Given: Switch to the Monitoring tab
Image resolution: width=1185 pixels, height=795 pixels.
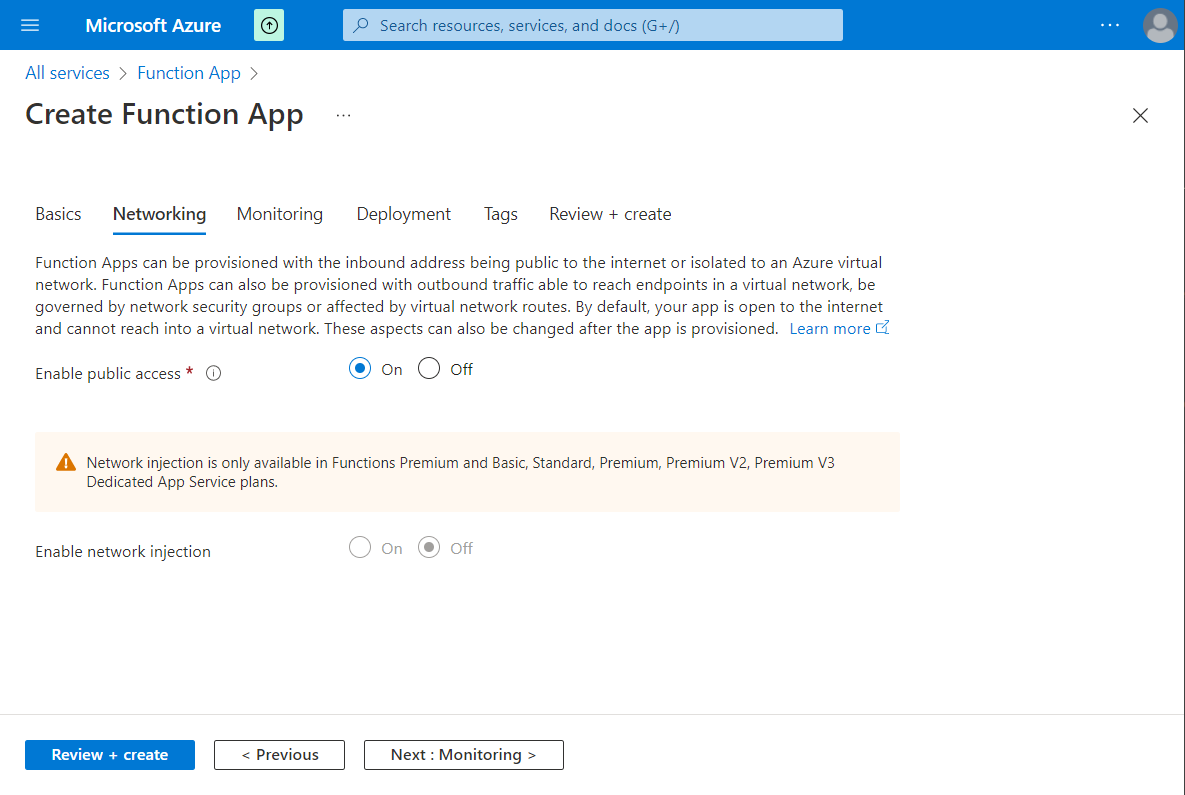Looking at the screenshot, I should [280, 214].
